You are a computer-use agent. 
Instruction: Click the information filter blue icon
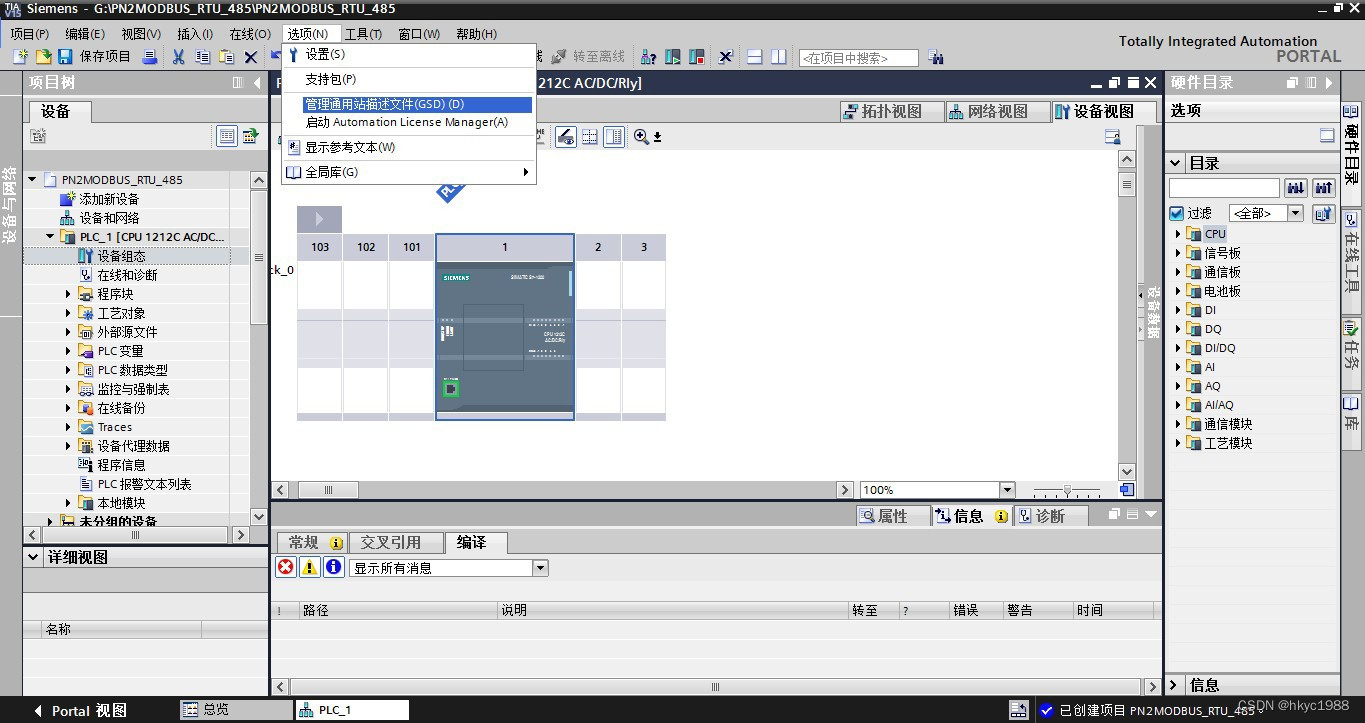[334, 567]
